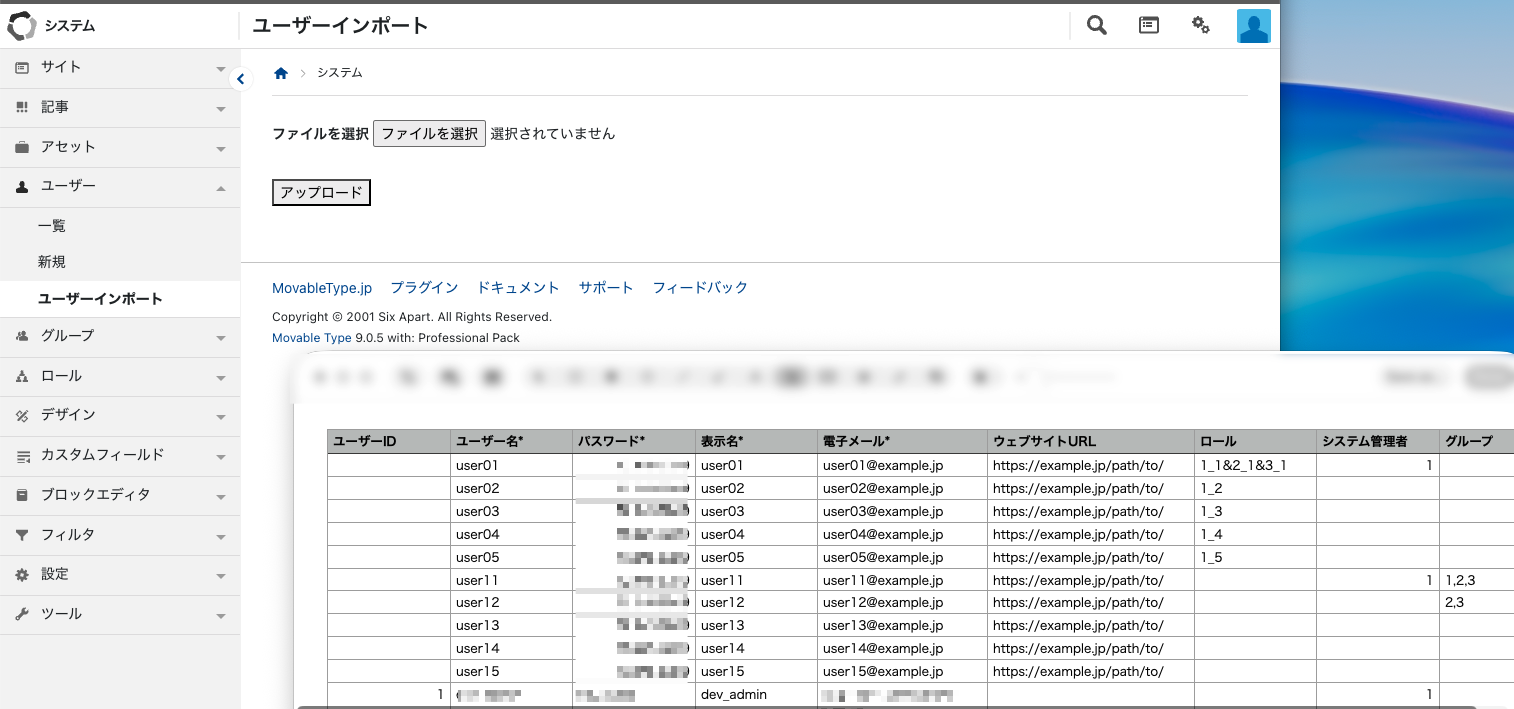
Task: Click the list panel icon in top bar
Action: (x=1148, y=25)
